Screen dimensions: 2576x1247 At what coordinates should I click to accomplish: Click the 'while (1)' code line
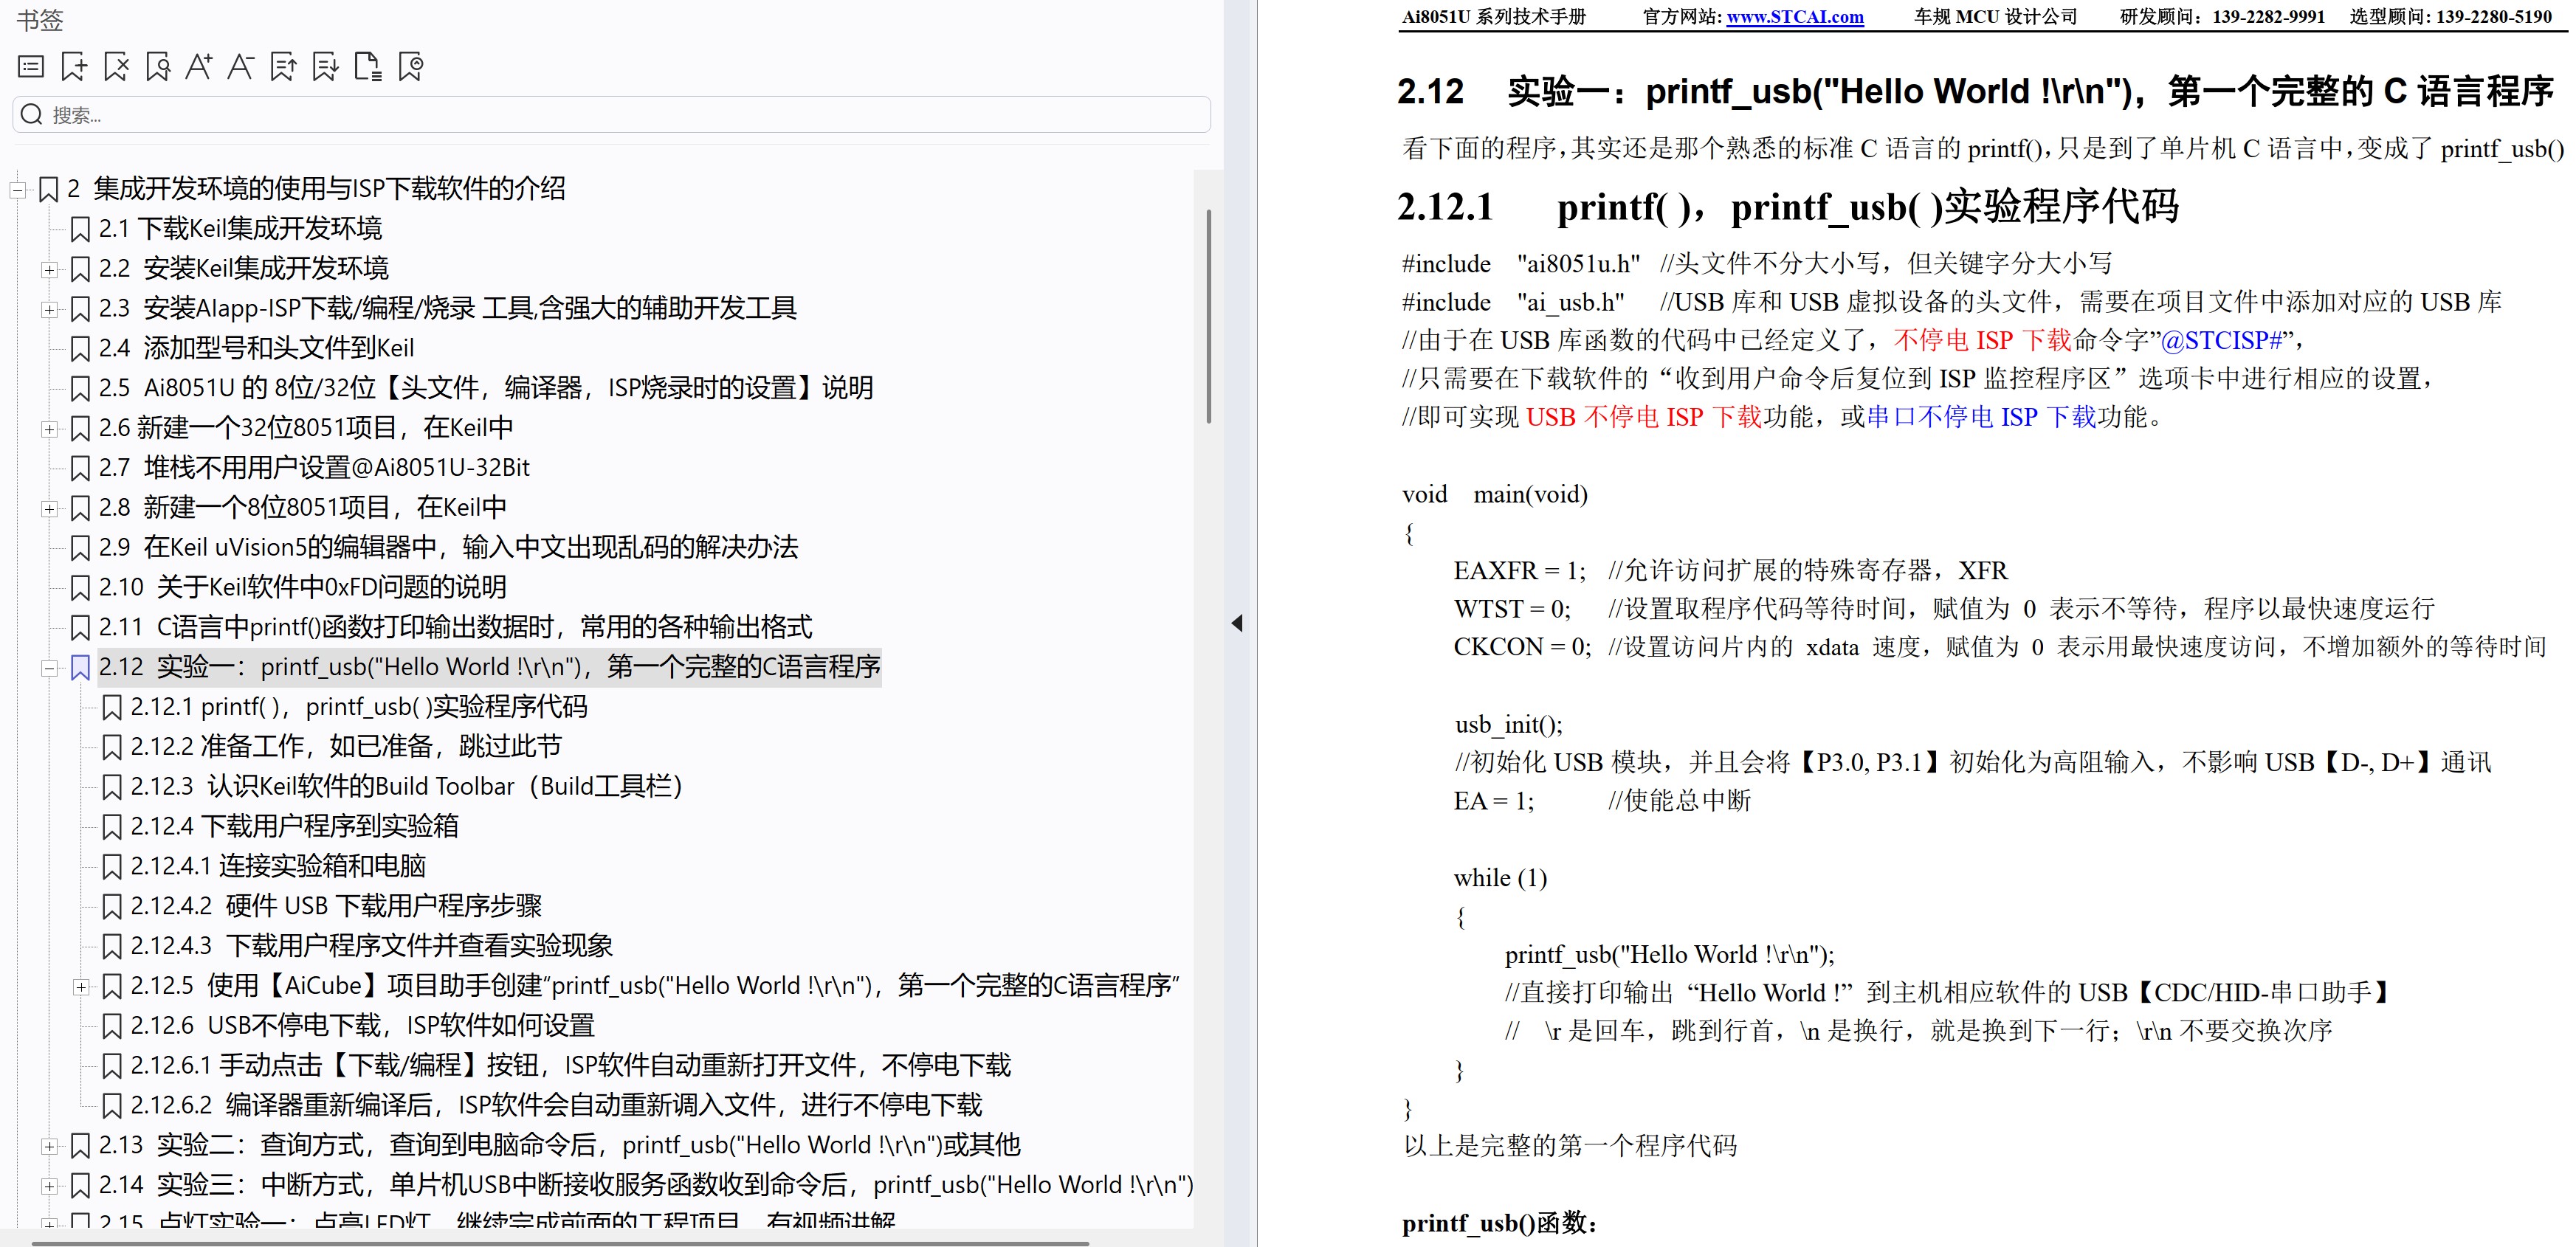(x=1500, y=878)
